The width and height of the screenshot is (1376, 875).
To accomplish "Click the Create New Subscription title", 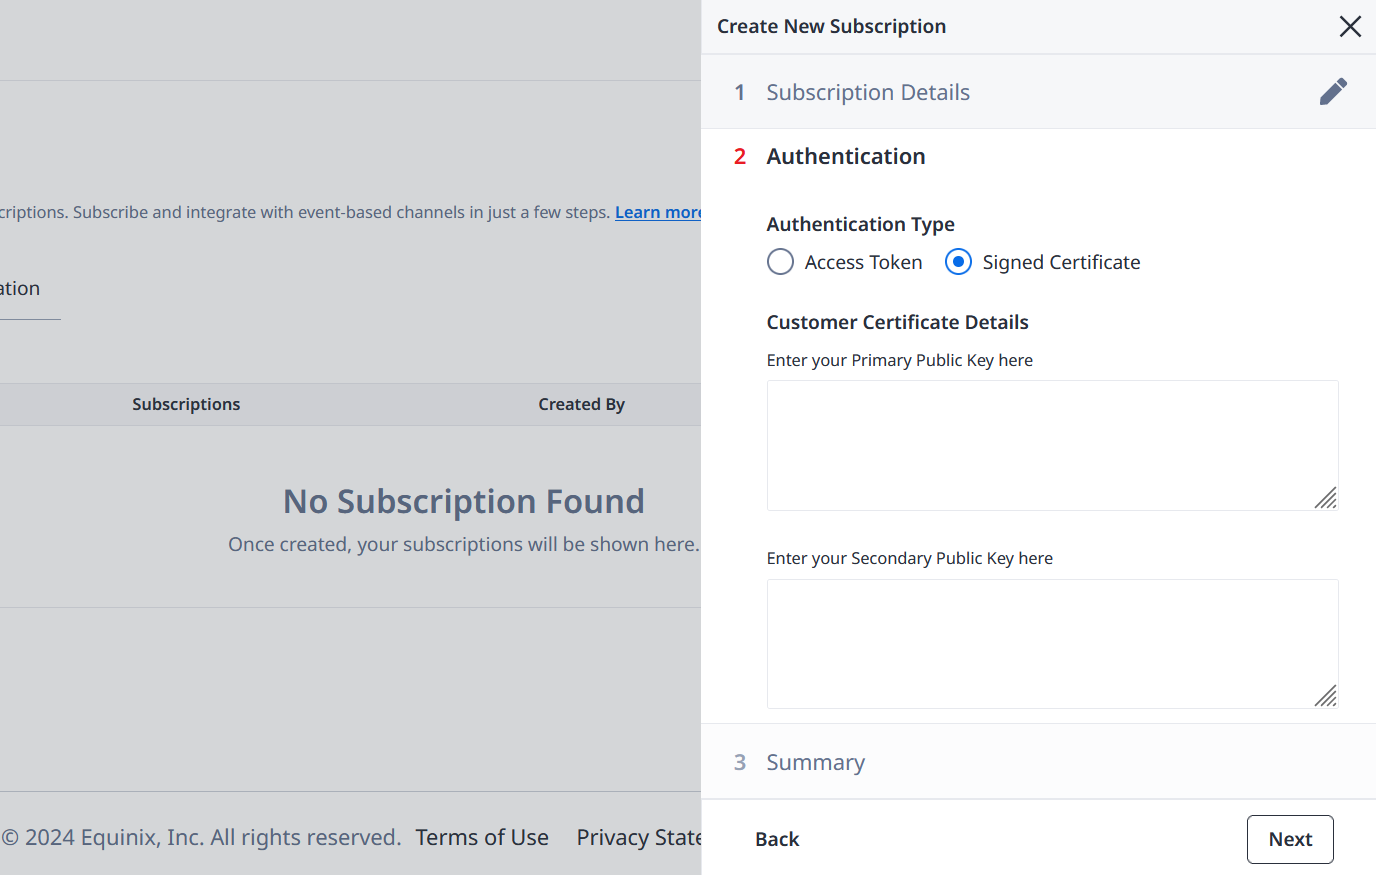I will tap(831, 26).
